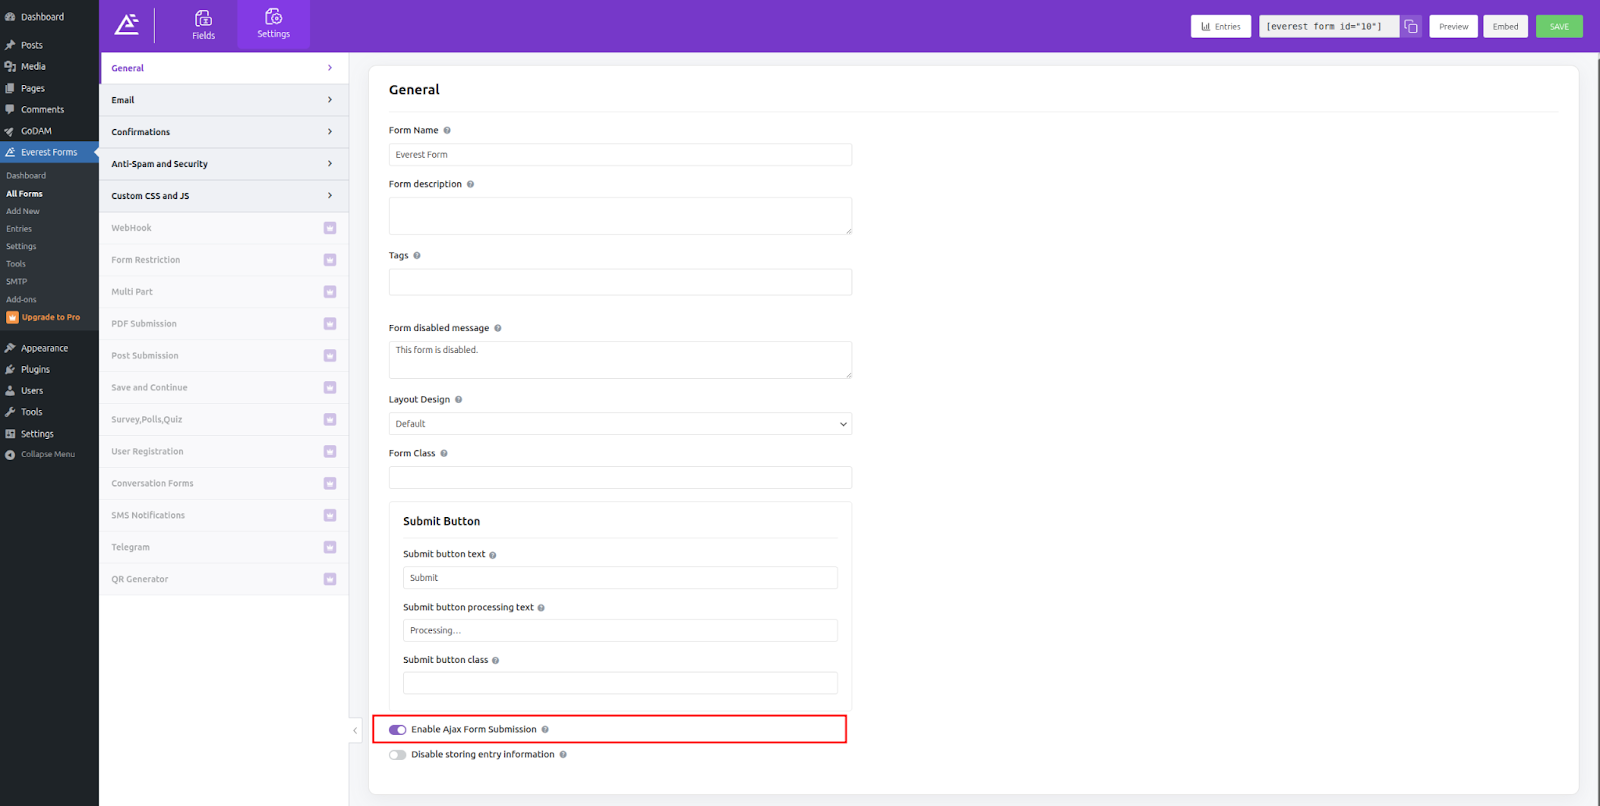Viewport: 1600px width, 806px height.
Task: Open Plugins in WordPress admin menu
Action: (x=35, y=370)
